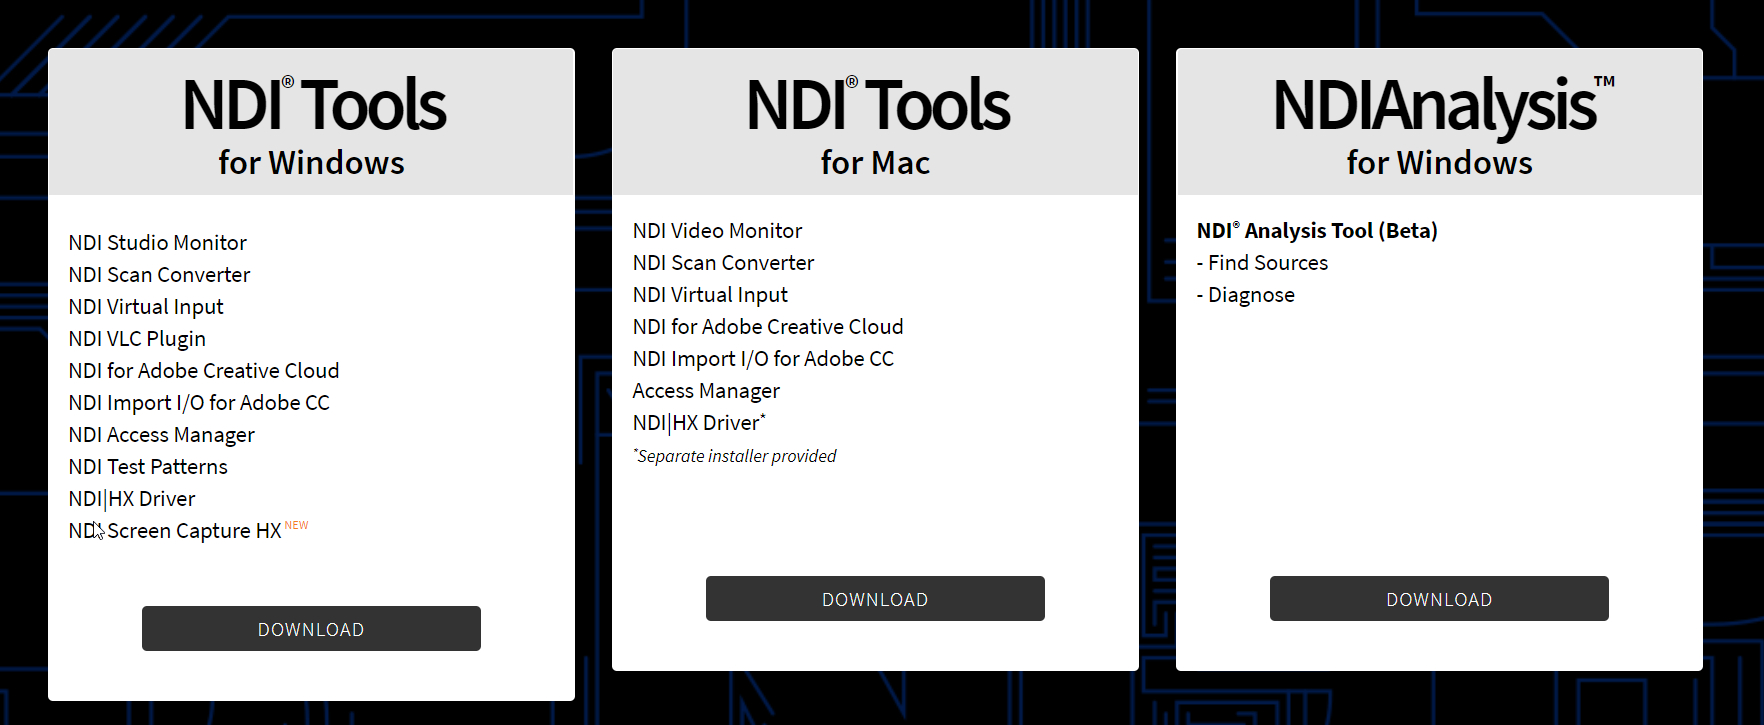The width and height of the screenshot is (1764, 725).
Task: Click NDI Scan Converter under Mac tools
Action: (x=723, y=263)
